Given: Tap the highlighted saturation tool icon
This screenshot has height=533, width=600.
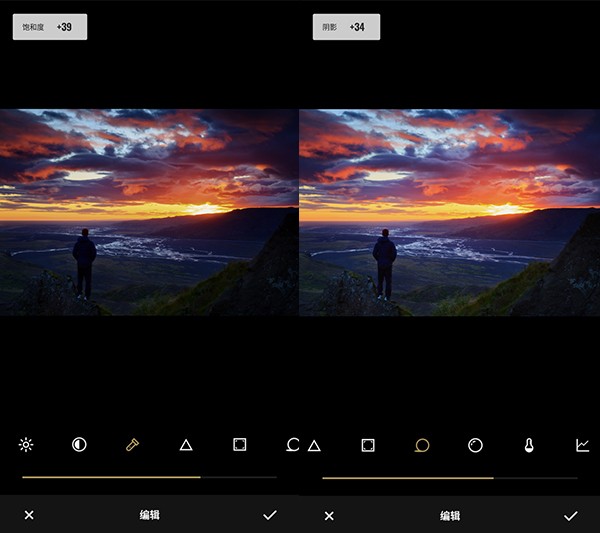Looking at the screenshot, I should point(132,445).
